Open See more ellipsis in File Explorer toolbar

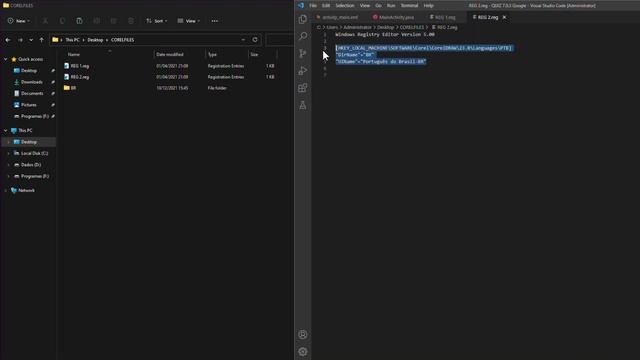point(215,21)
